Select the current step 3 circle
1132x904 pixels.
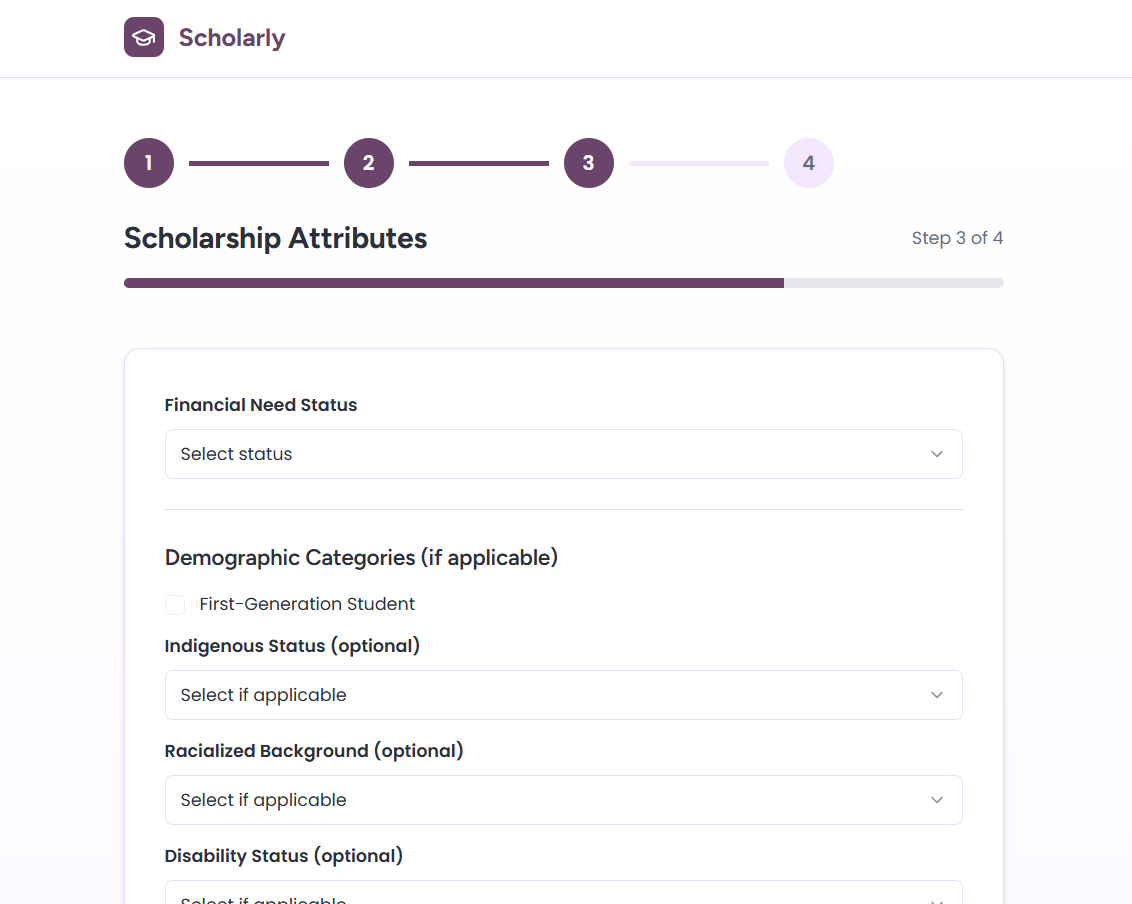pyautogui.click(x=589, y=163)
